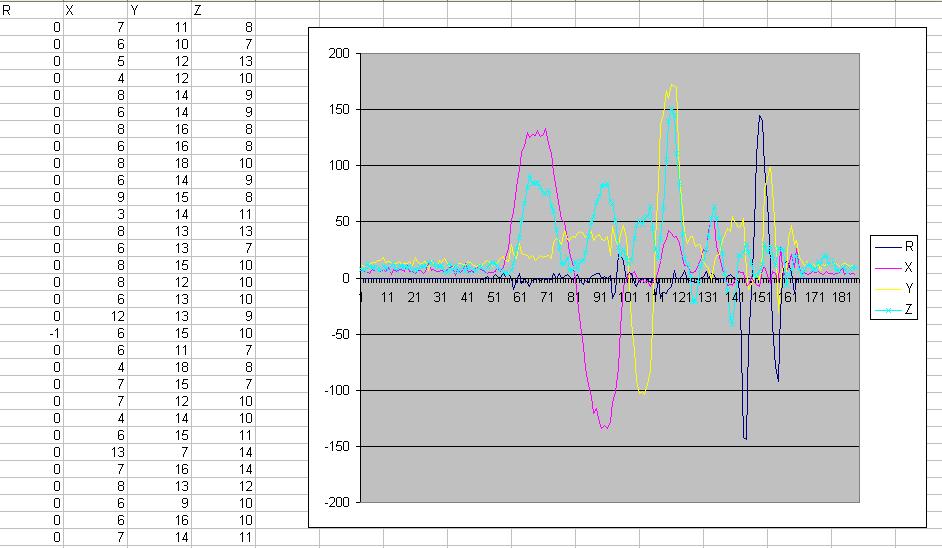Screen dimensions: 942x548
Task: Select the R column header cell
Action: (x=31, y=10)
